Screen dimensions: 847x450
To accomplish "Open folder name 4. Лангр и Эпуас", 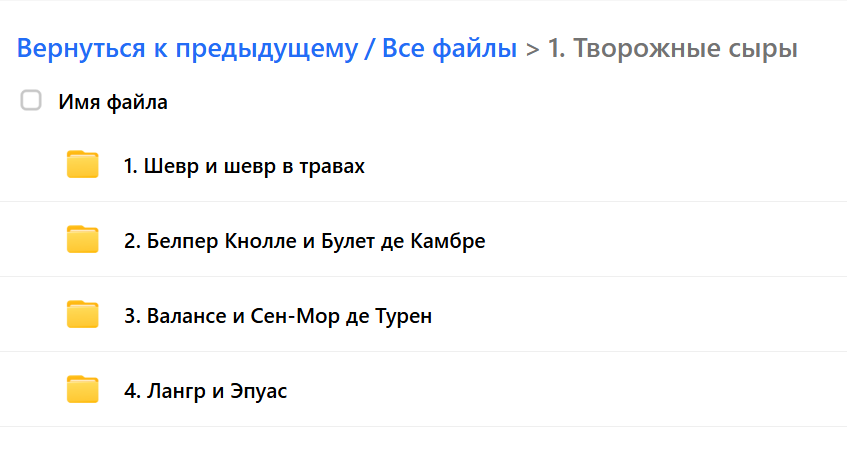I will click(x=205, y=391).
